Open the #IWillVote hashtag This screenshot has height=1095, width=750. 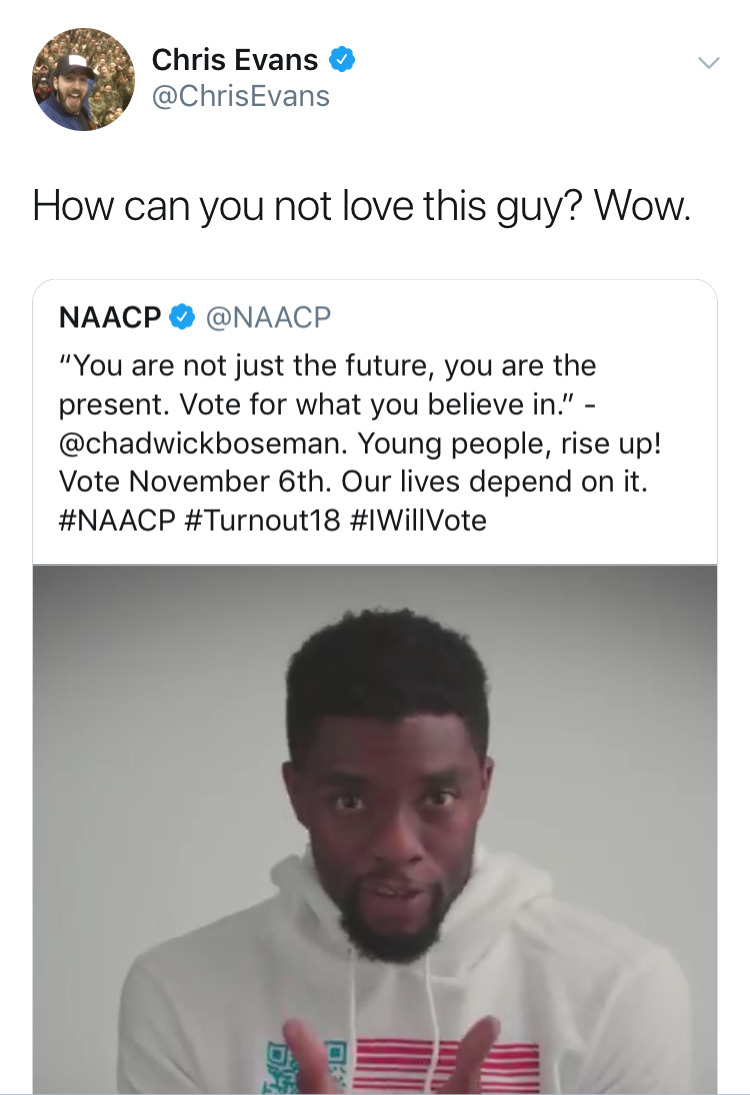tap(420, 520)
